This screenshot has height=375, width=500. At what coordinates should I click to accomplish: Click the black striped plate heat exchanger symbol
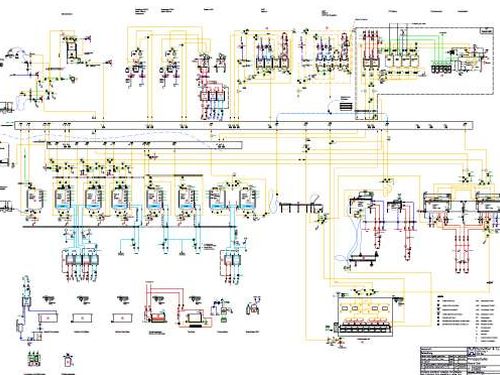pyautogui.click(x=346, y=106)
